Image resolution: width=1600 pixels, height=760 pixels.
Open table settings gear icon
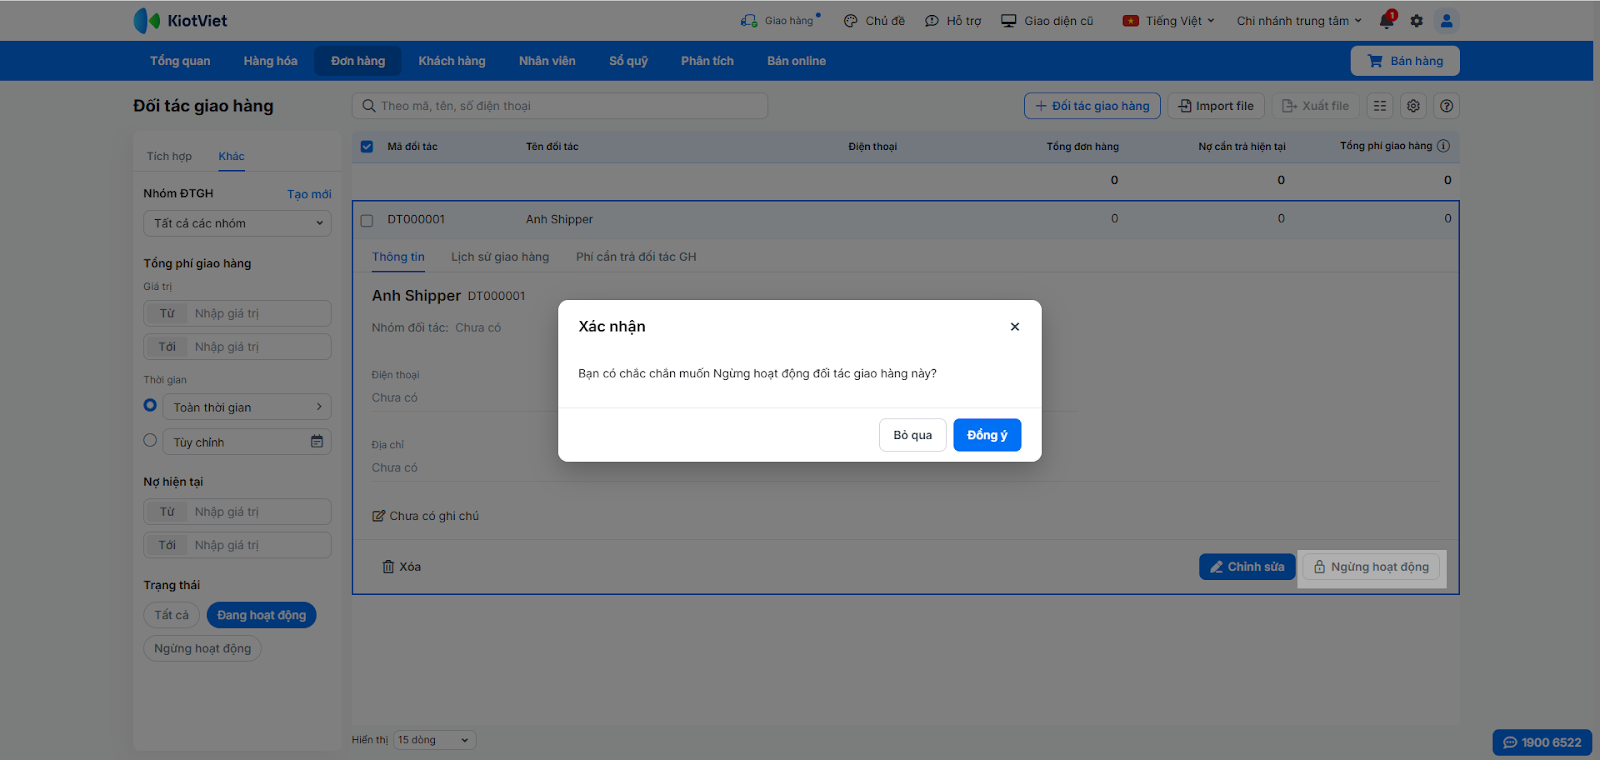[x=1414, y=106]
